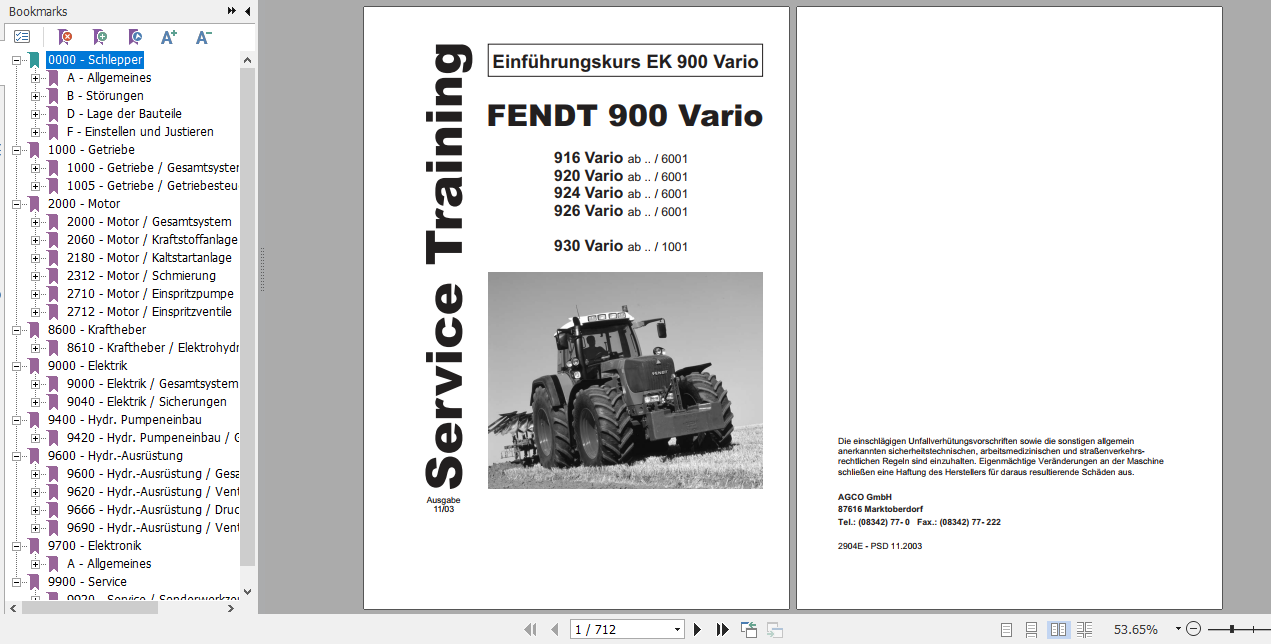Collapse the 2000 - Motor node
The width and height of the screenshot is (1271, 644).
pyautogui.click(x=17, y=204)
